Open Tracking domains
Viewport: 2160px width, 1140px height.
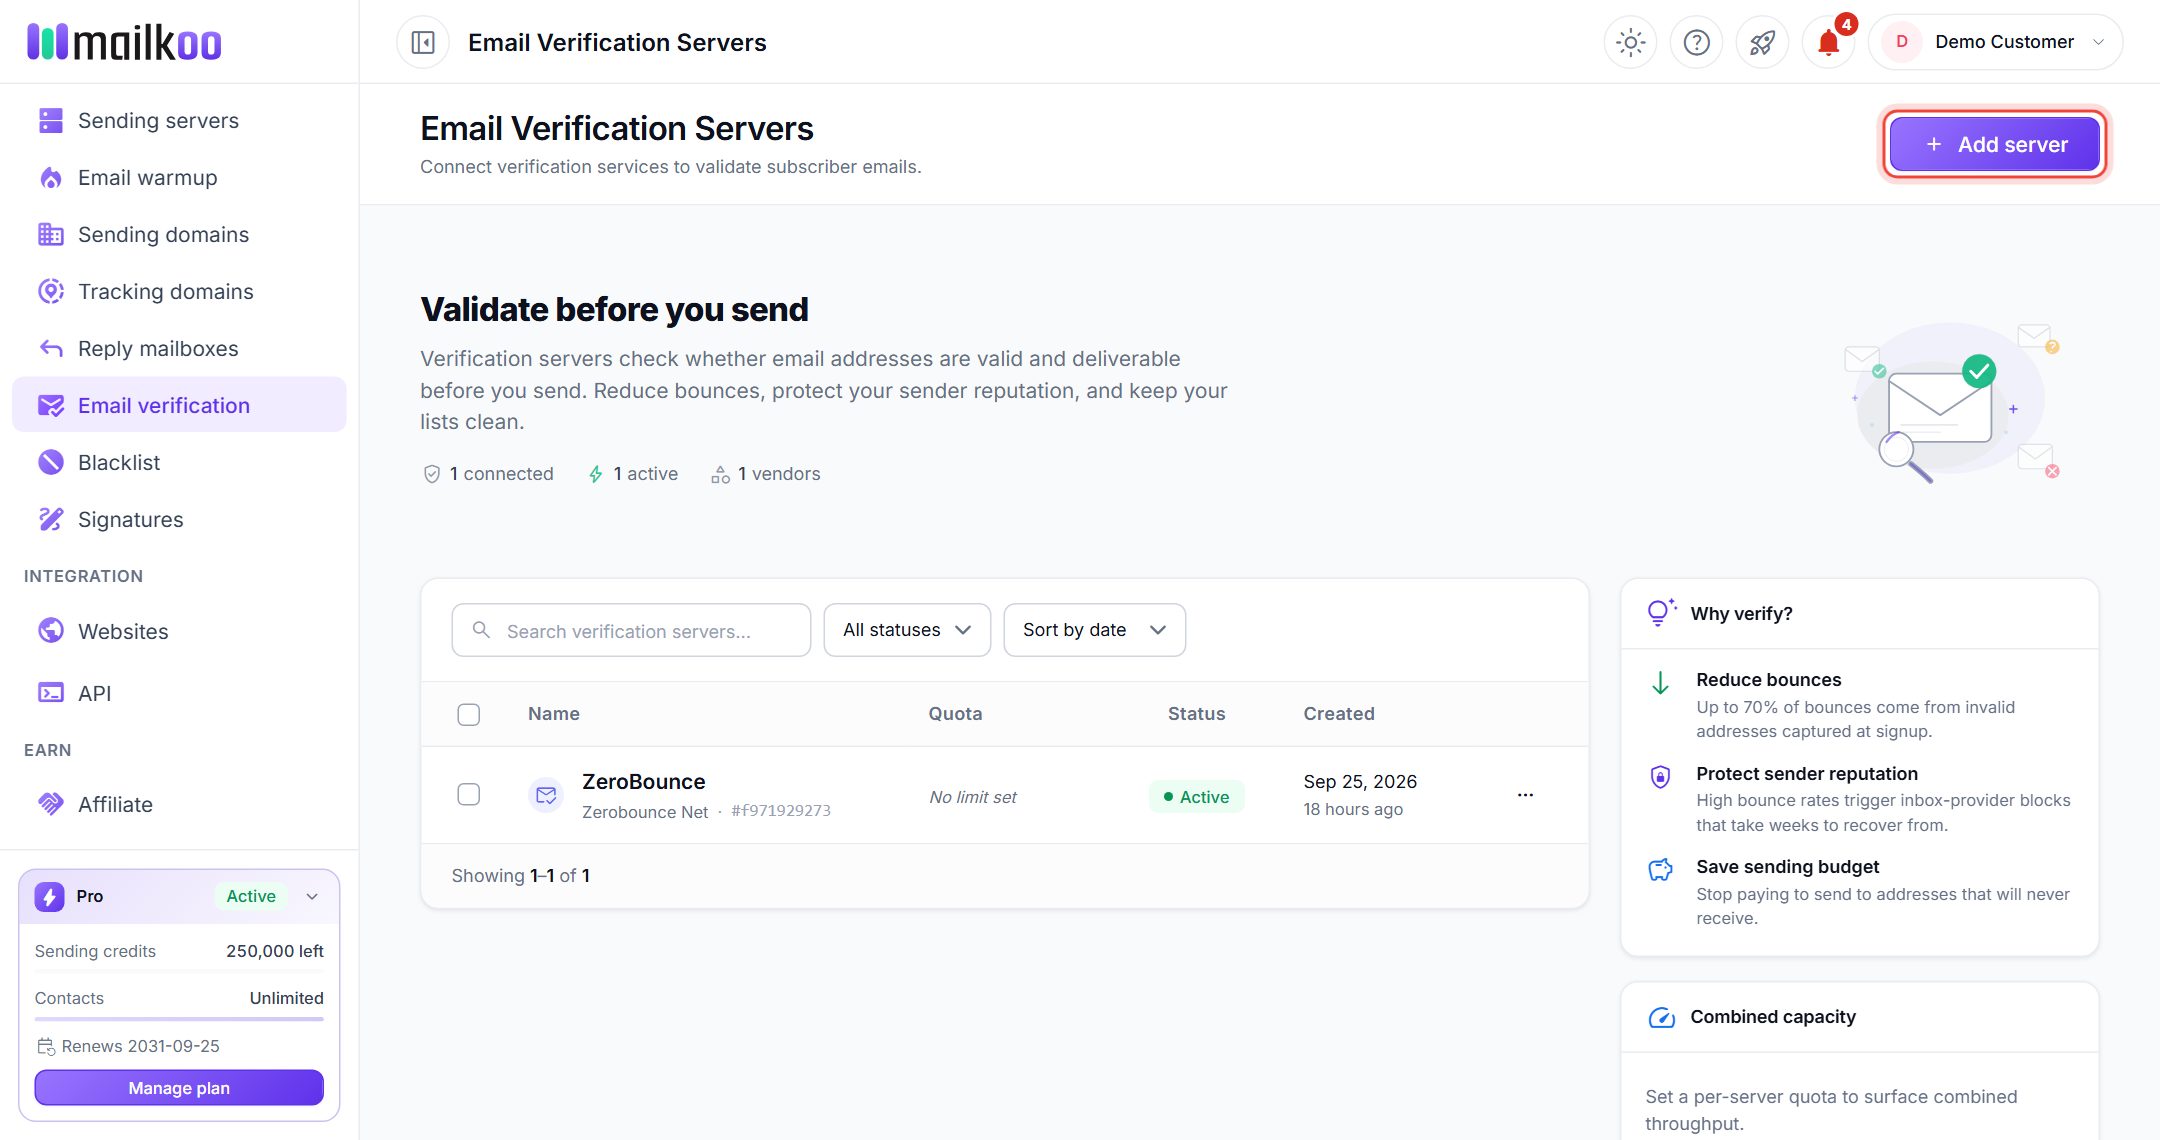[x=179, y=291]
